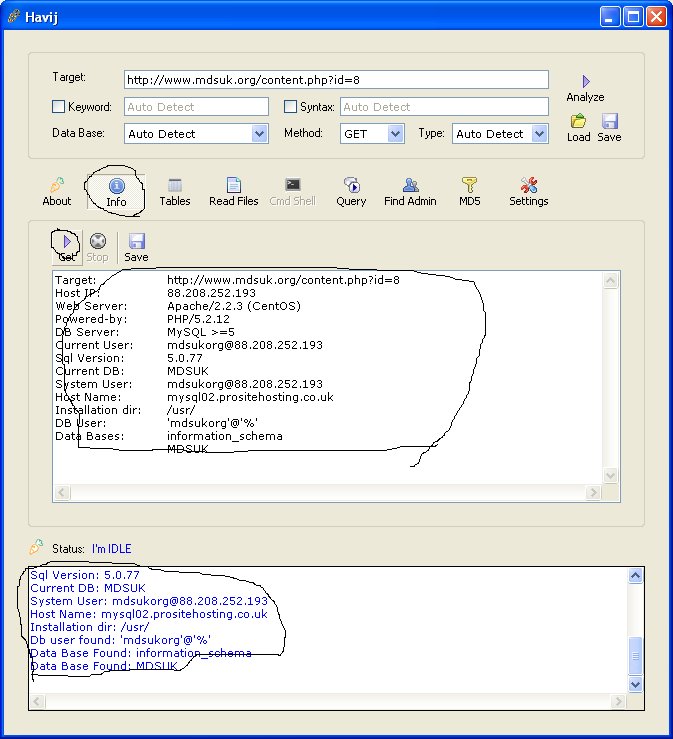Click log panel scroll right arrow
The image size is (673, 739).
point(618,701)
